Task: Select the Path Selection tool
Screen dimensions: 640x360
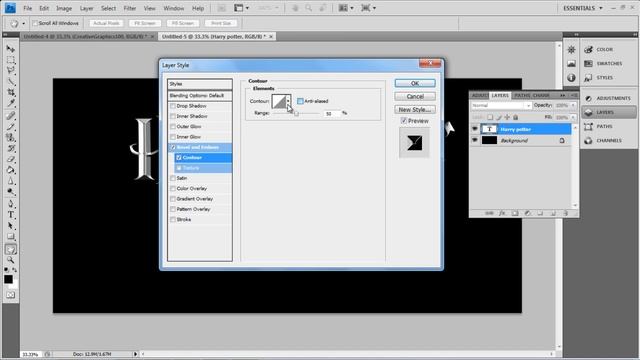Action: (x=11, y=226)
